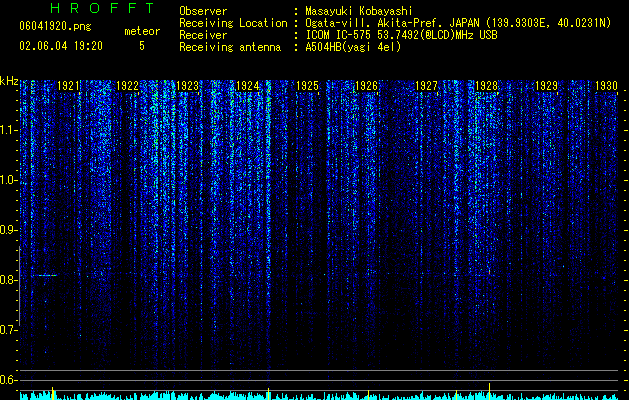The height and width of the screenshot is (400, 629).
Task: Click the date stamp 02.06.04 19:20
Action: 61,46
